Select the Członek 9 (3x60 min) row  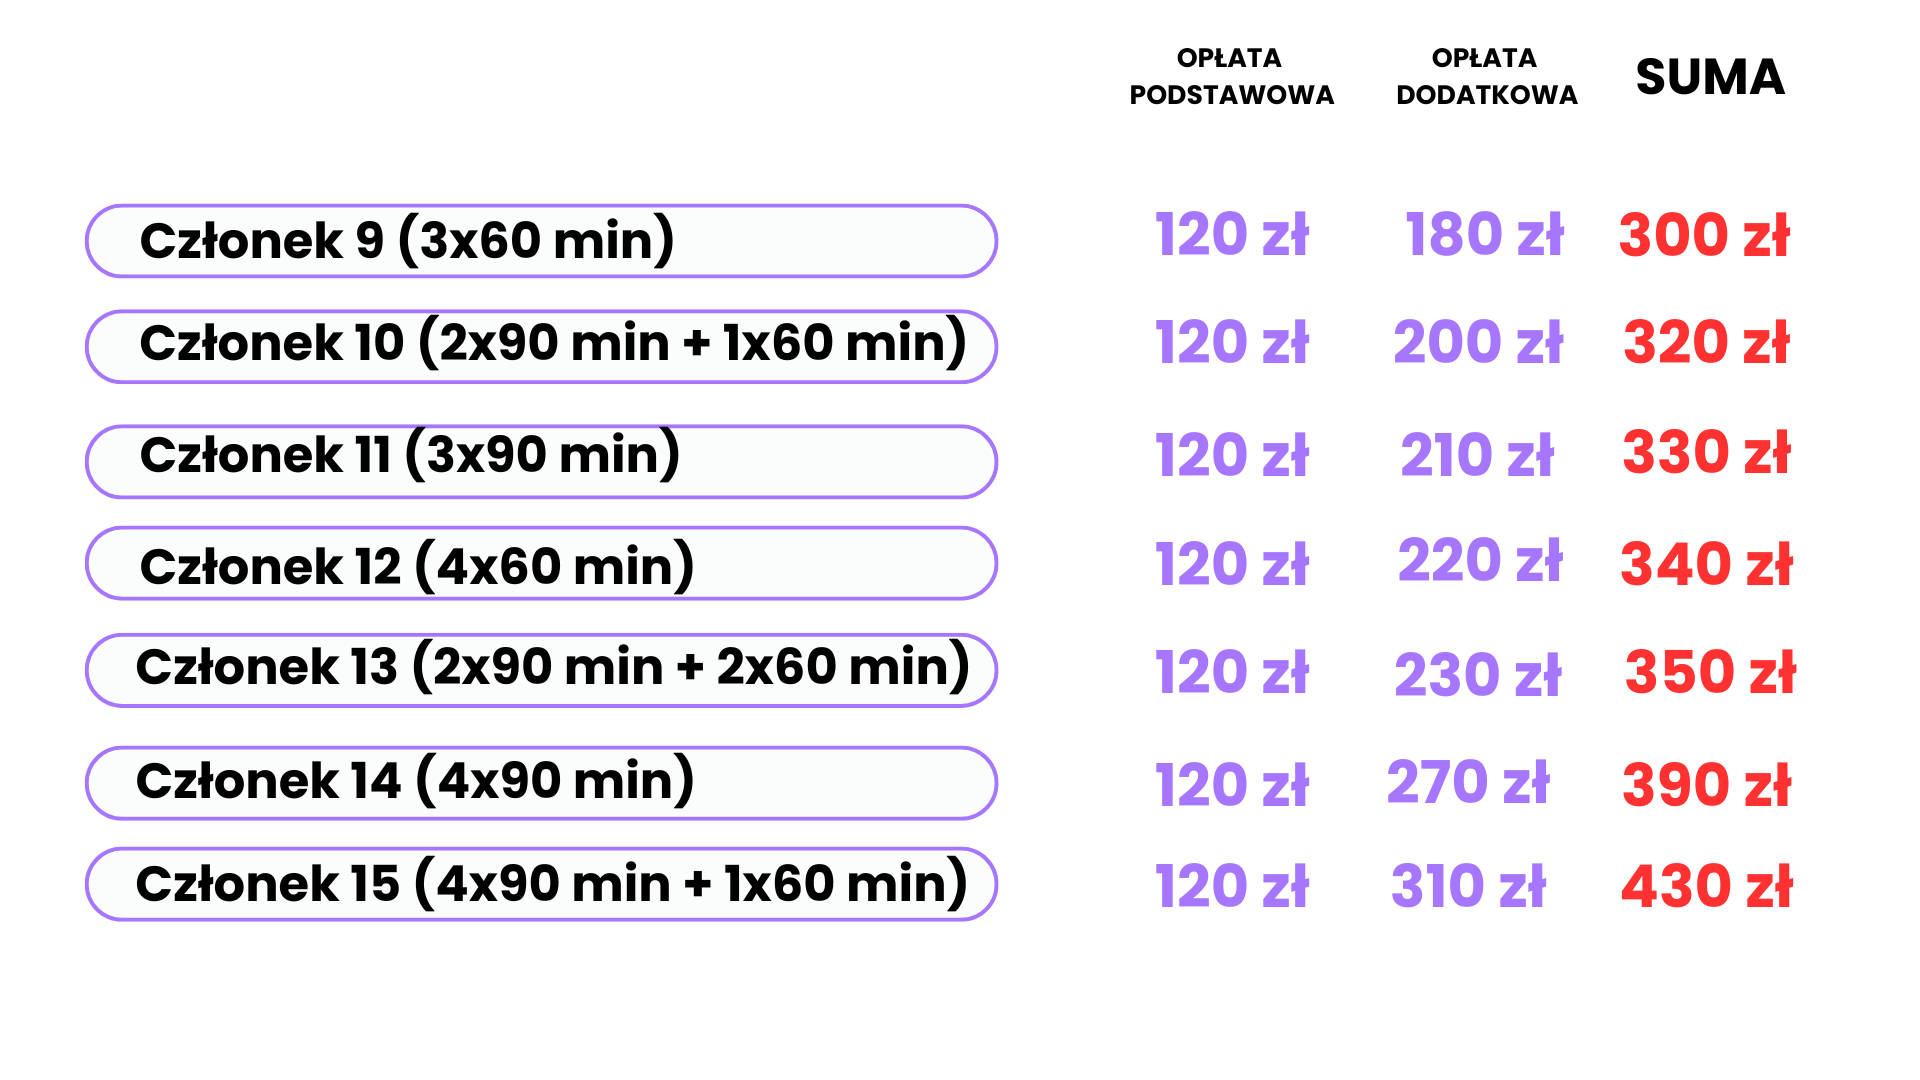click(x=541, y=241)
